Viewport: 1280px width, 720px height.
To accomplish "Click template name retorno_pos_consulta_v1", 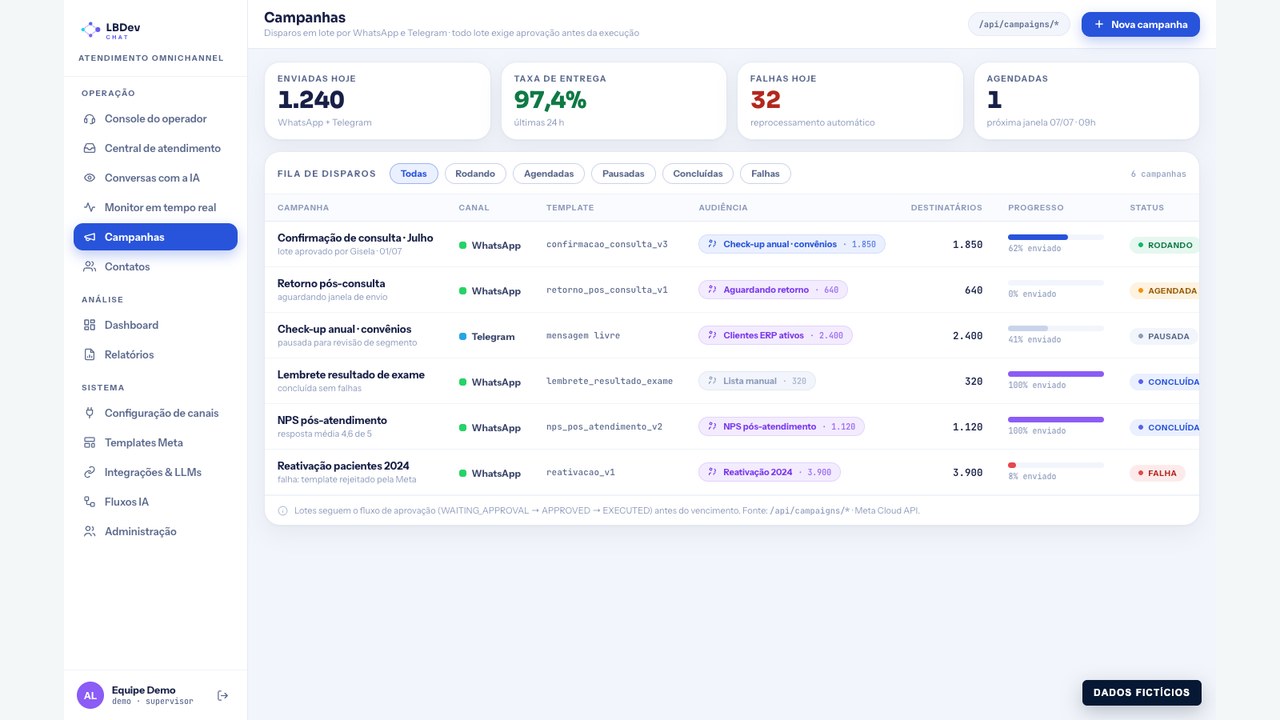I will tap(607, 290).
